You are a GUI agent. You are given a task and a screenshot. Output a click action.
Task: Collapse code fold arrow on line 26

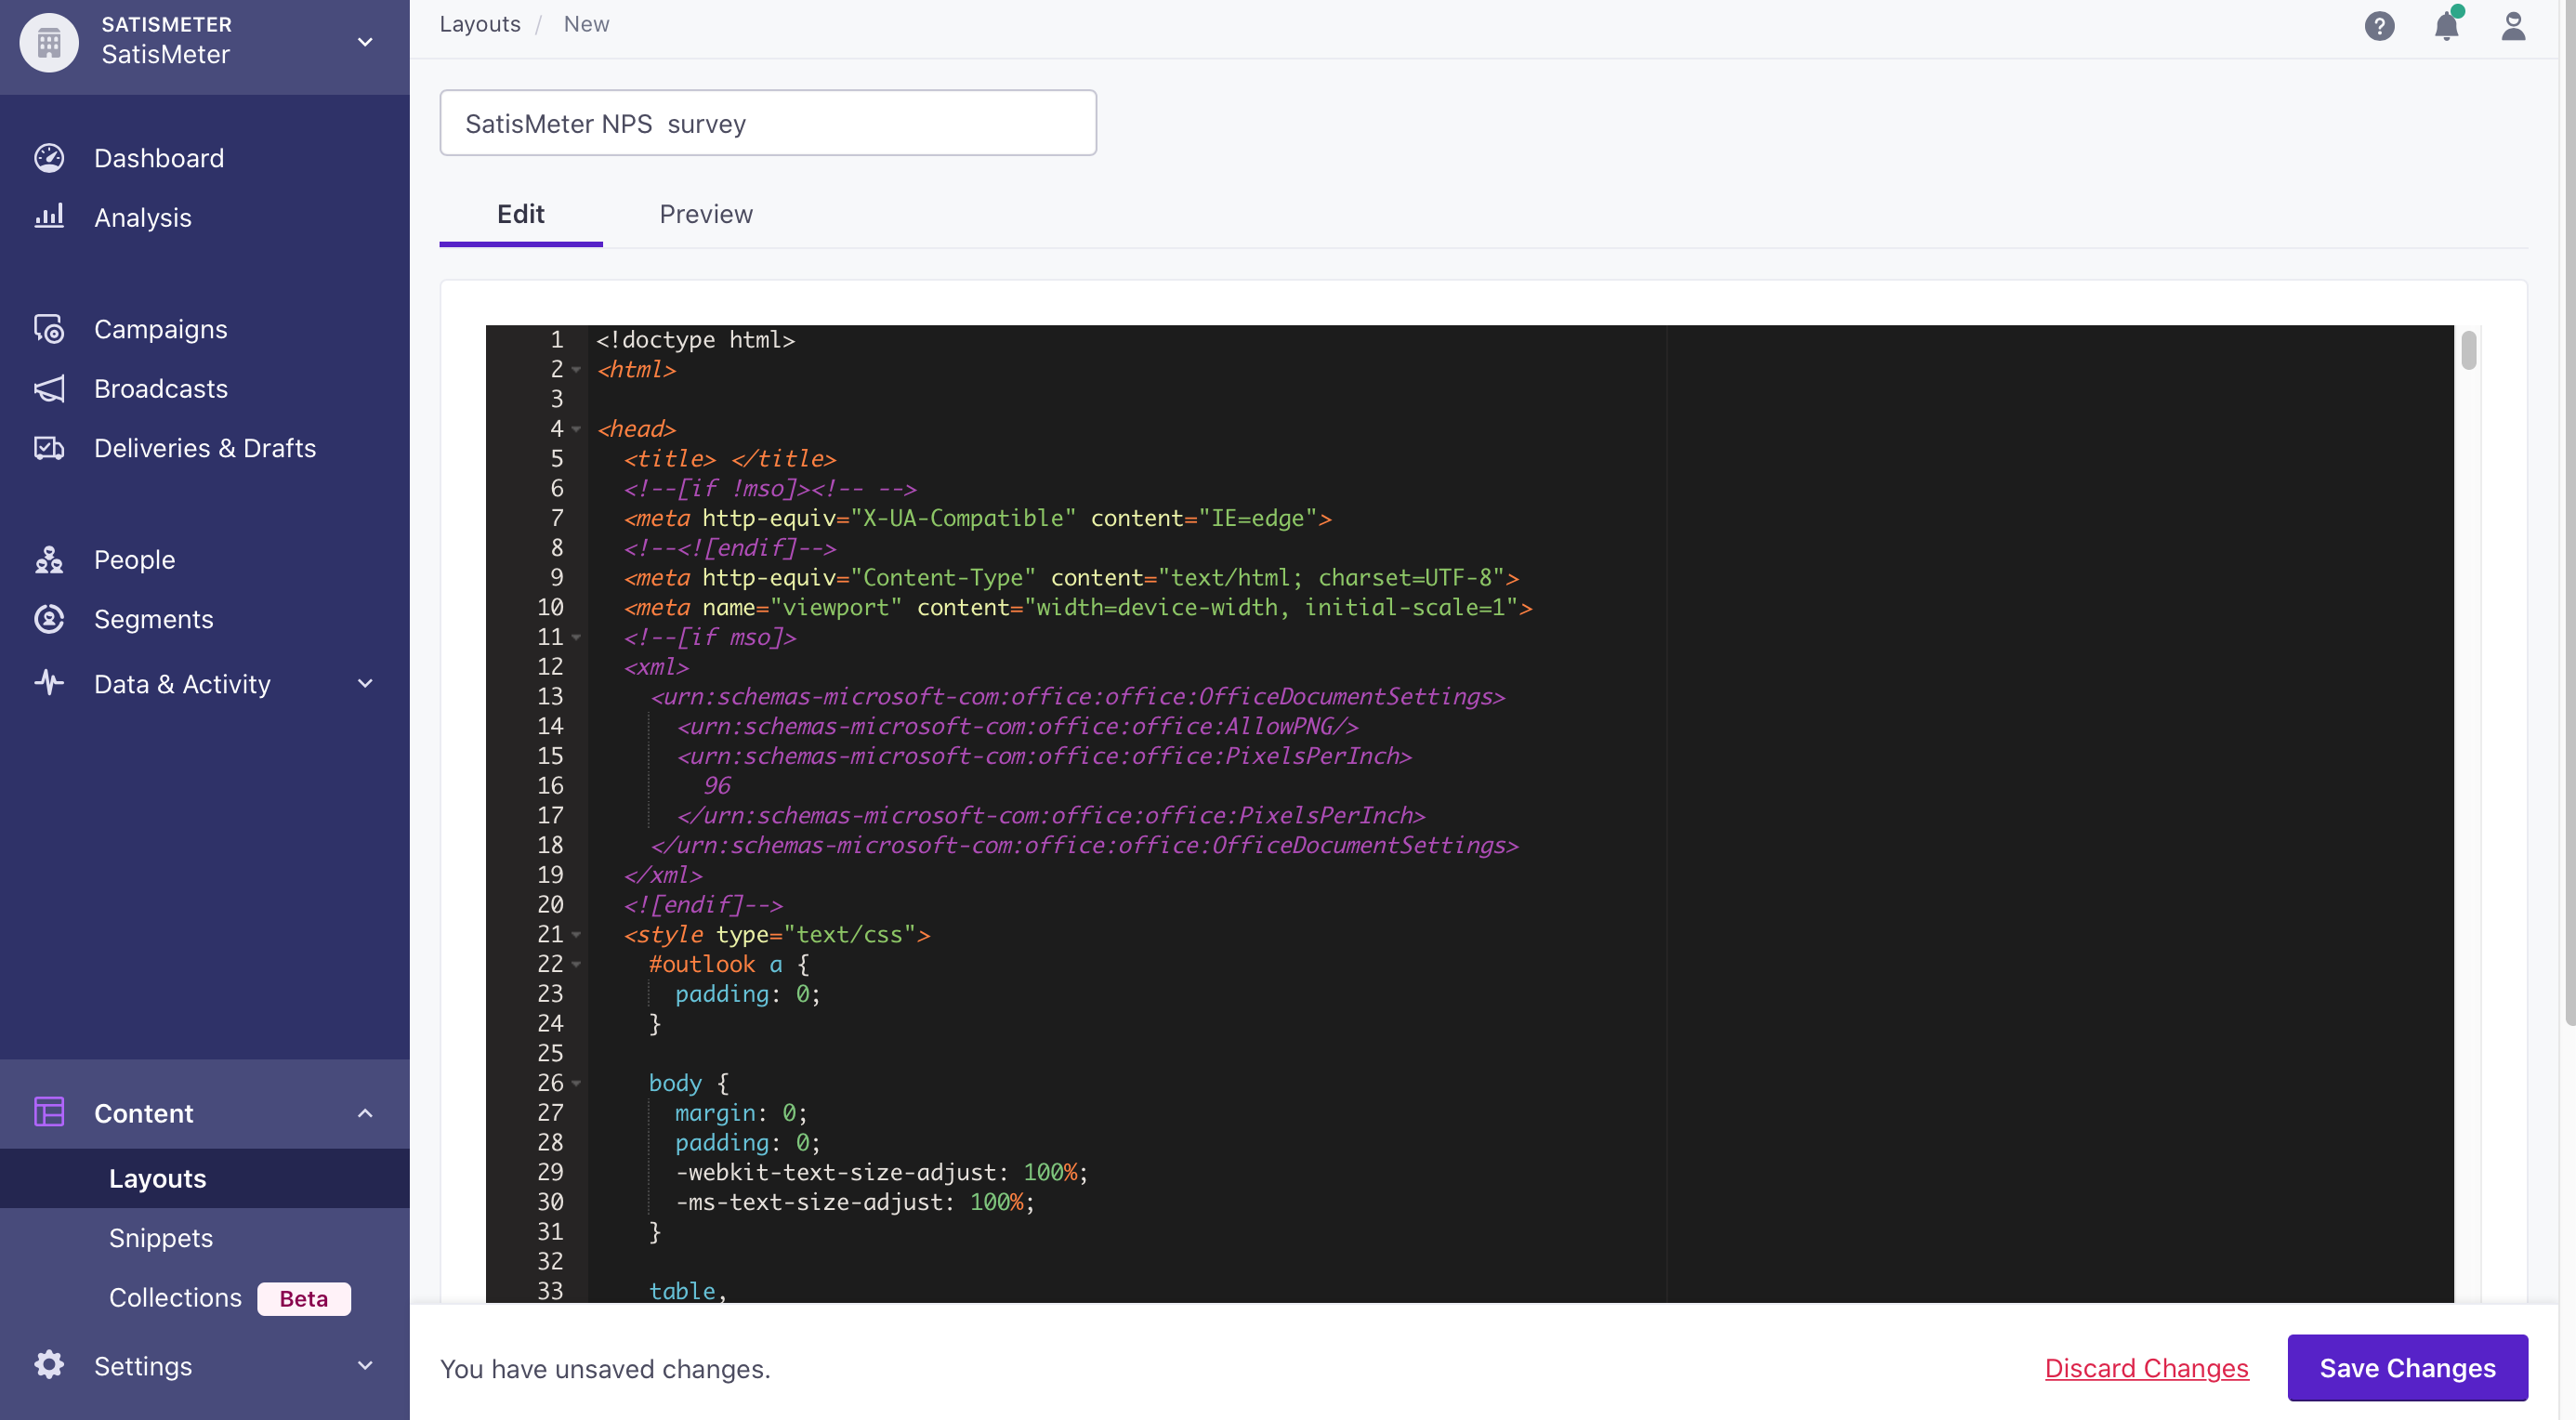point(576,1083)
